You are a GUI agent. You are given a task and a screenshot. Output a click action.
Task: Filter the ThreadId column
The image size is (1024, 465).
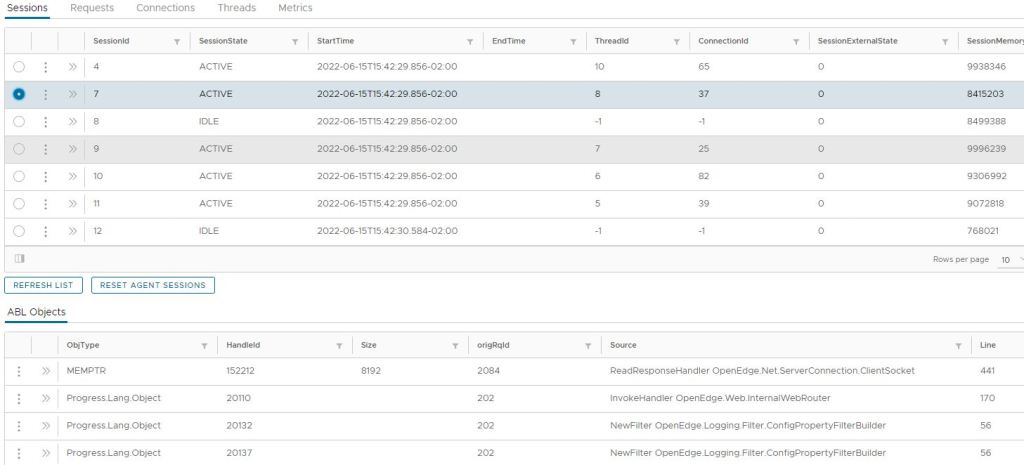(x=677, y=41)
